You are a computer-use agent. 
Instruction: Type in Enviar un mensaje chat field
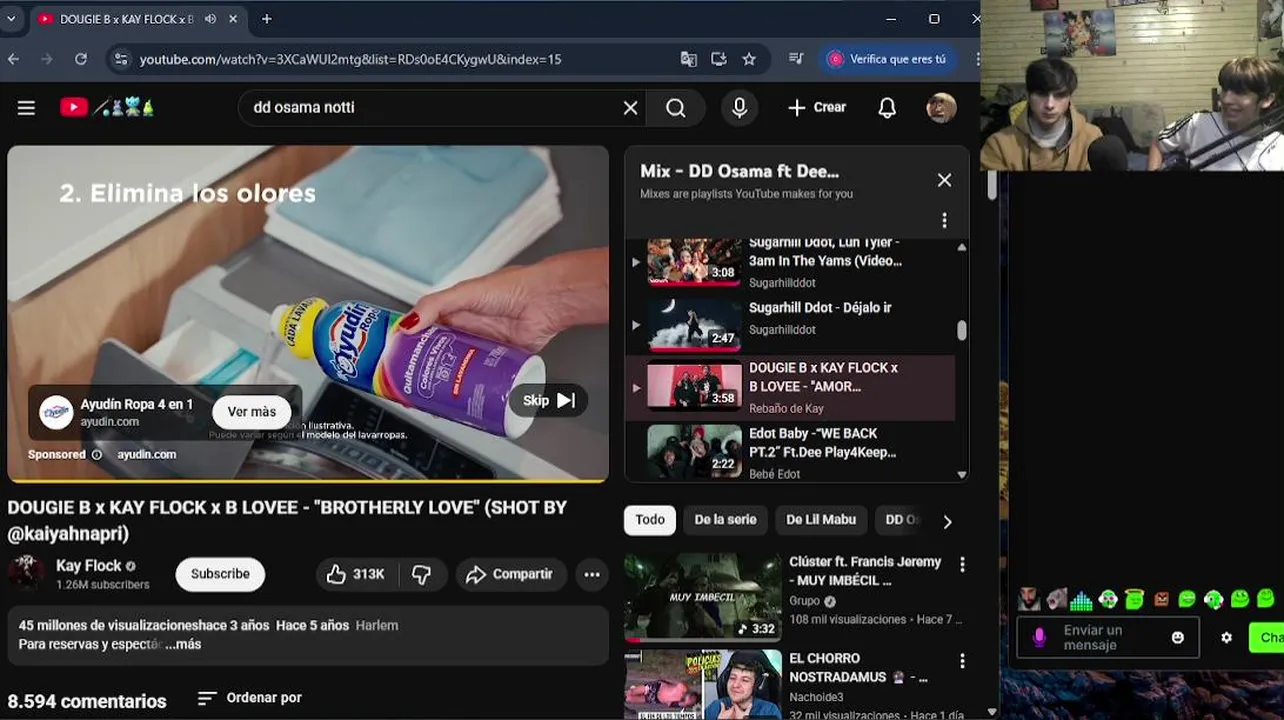(1108, 638)
